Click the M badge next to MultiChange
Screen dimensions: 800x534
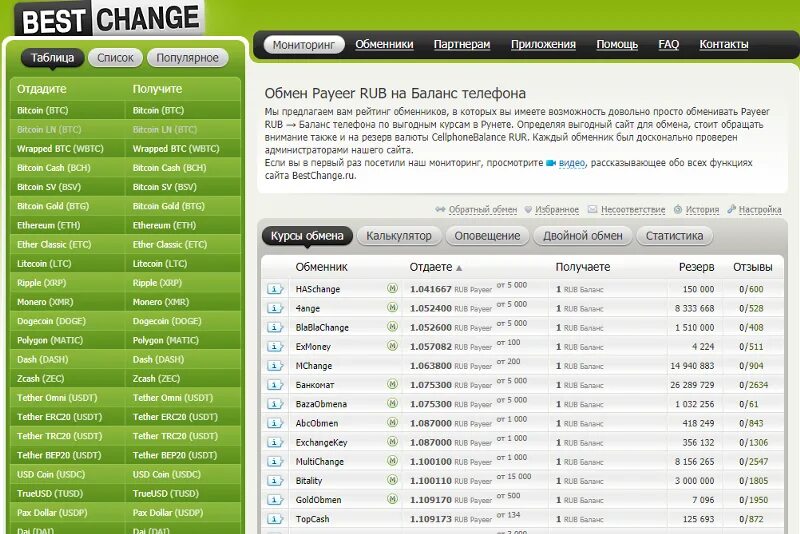(x=392, y=461)
